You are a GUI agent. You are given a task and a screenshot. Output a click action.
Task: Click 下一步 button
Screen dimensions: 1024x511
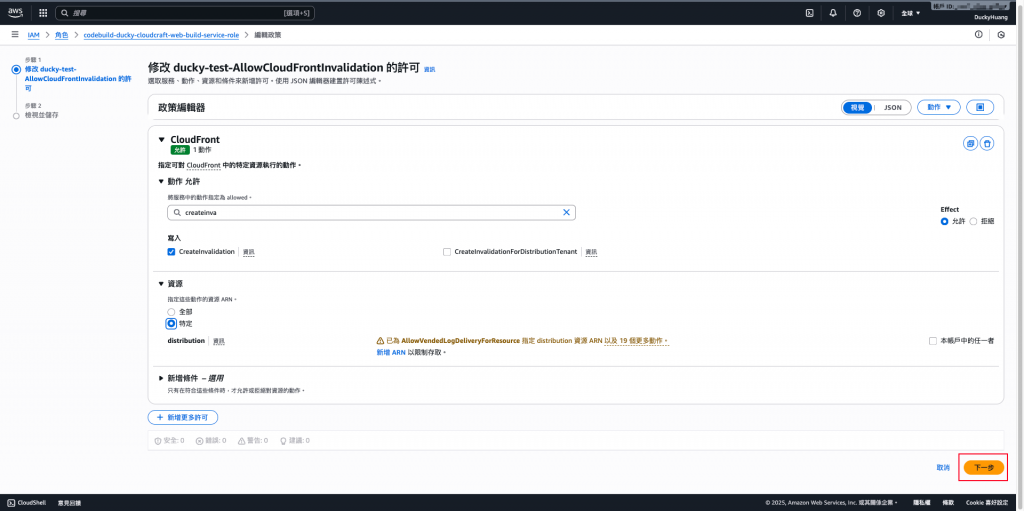point(984,468)
